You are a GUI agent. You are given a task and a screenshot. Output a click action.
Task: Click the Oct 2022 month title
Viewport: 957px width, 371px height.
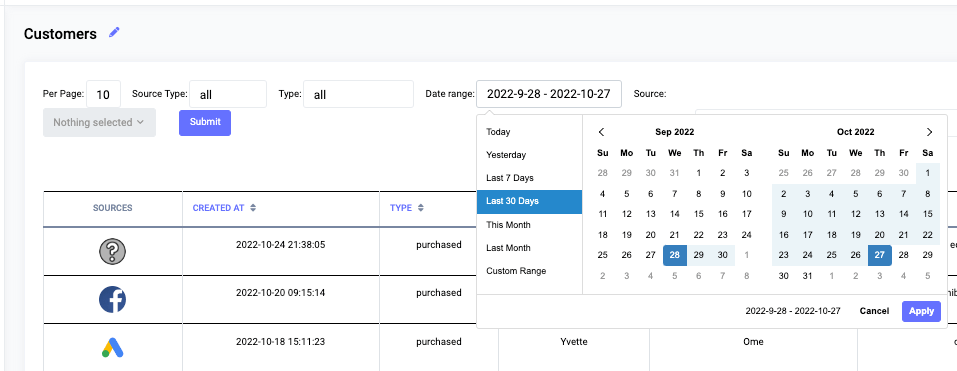point(856,132)
